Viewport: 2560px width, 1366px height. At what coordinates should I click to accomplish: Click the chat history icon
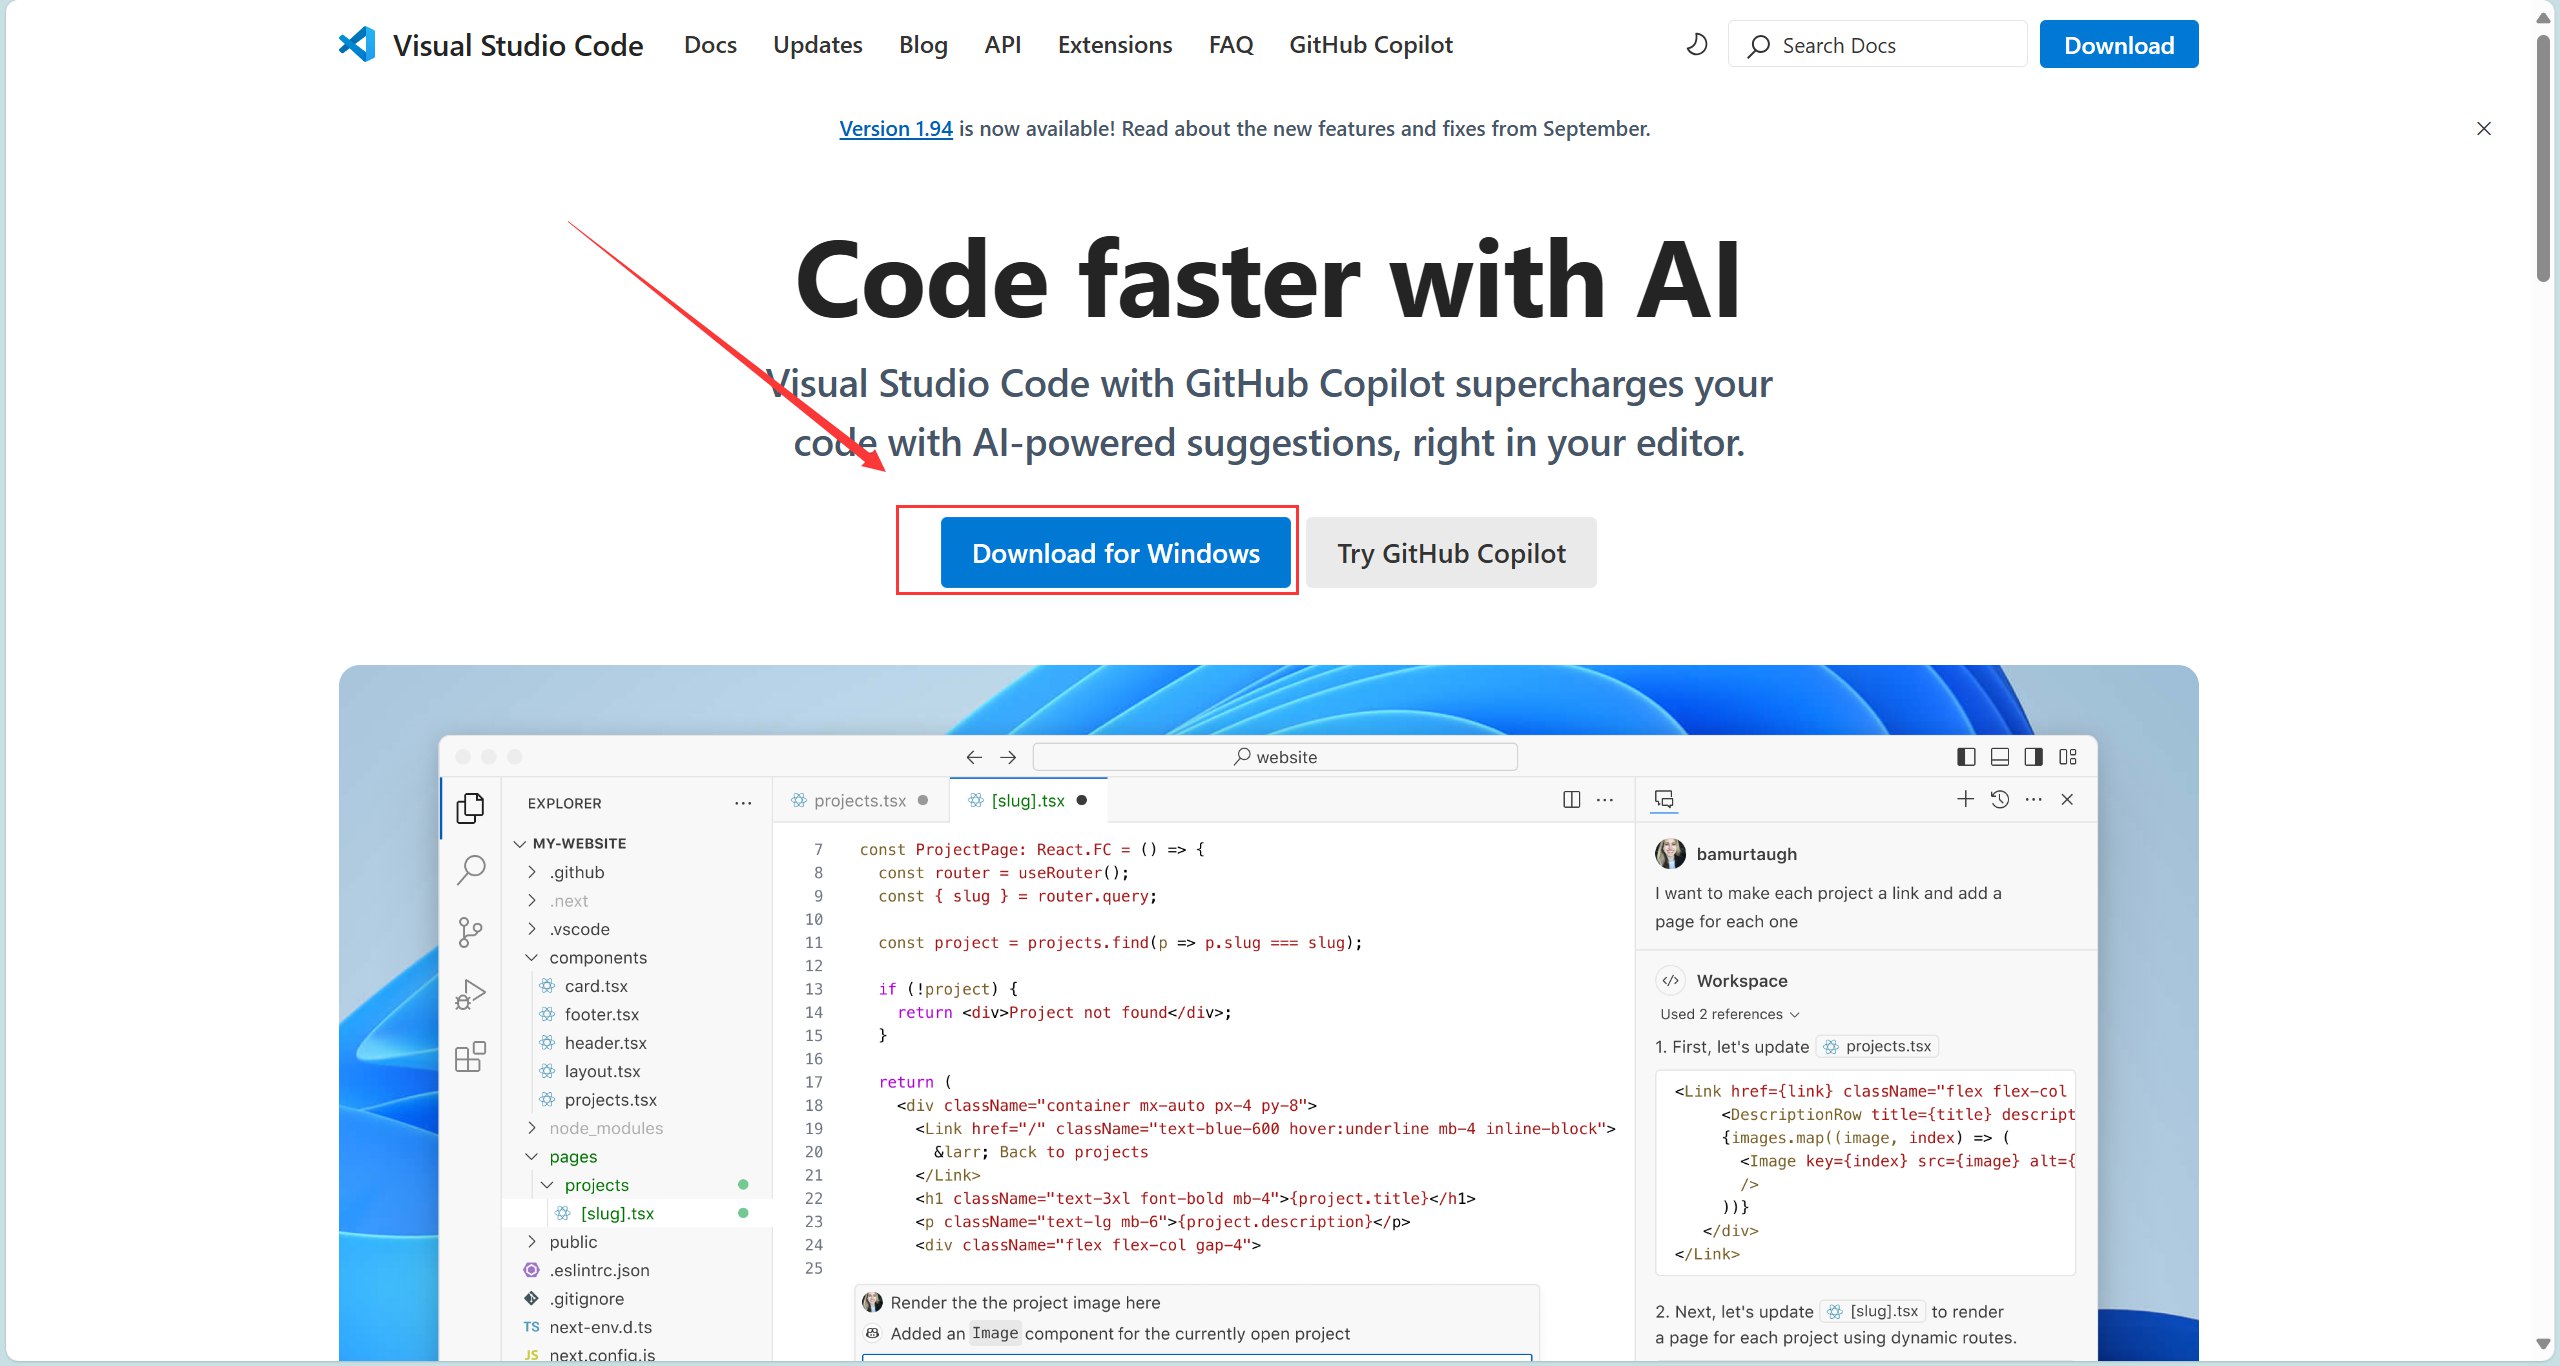tap(2000, 799)
